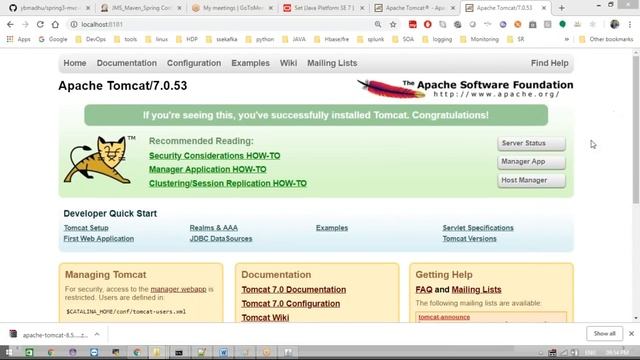Viewport: 640px width, 360px height.
Task: Click the red Opera-style extension icon
Action: click(x=427, y=24)
